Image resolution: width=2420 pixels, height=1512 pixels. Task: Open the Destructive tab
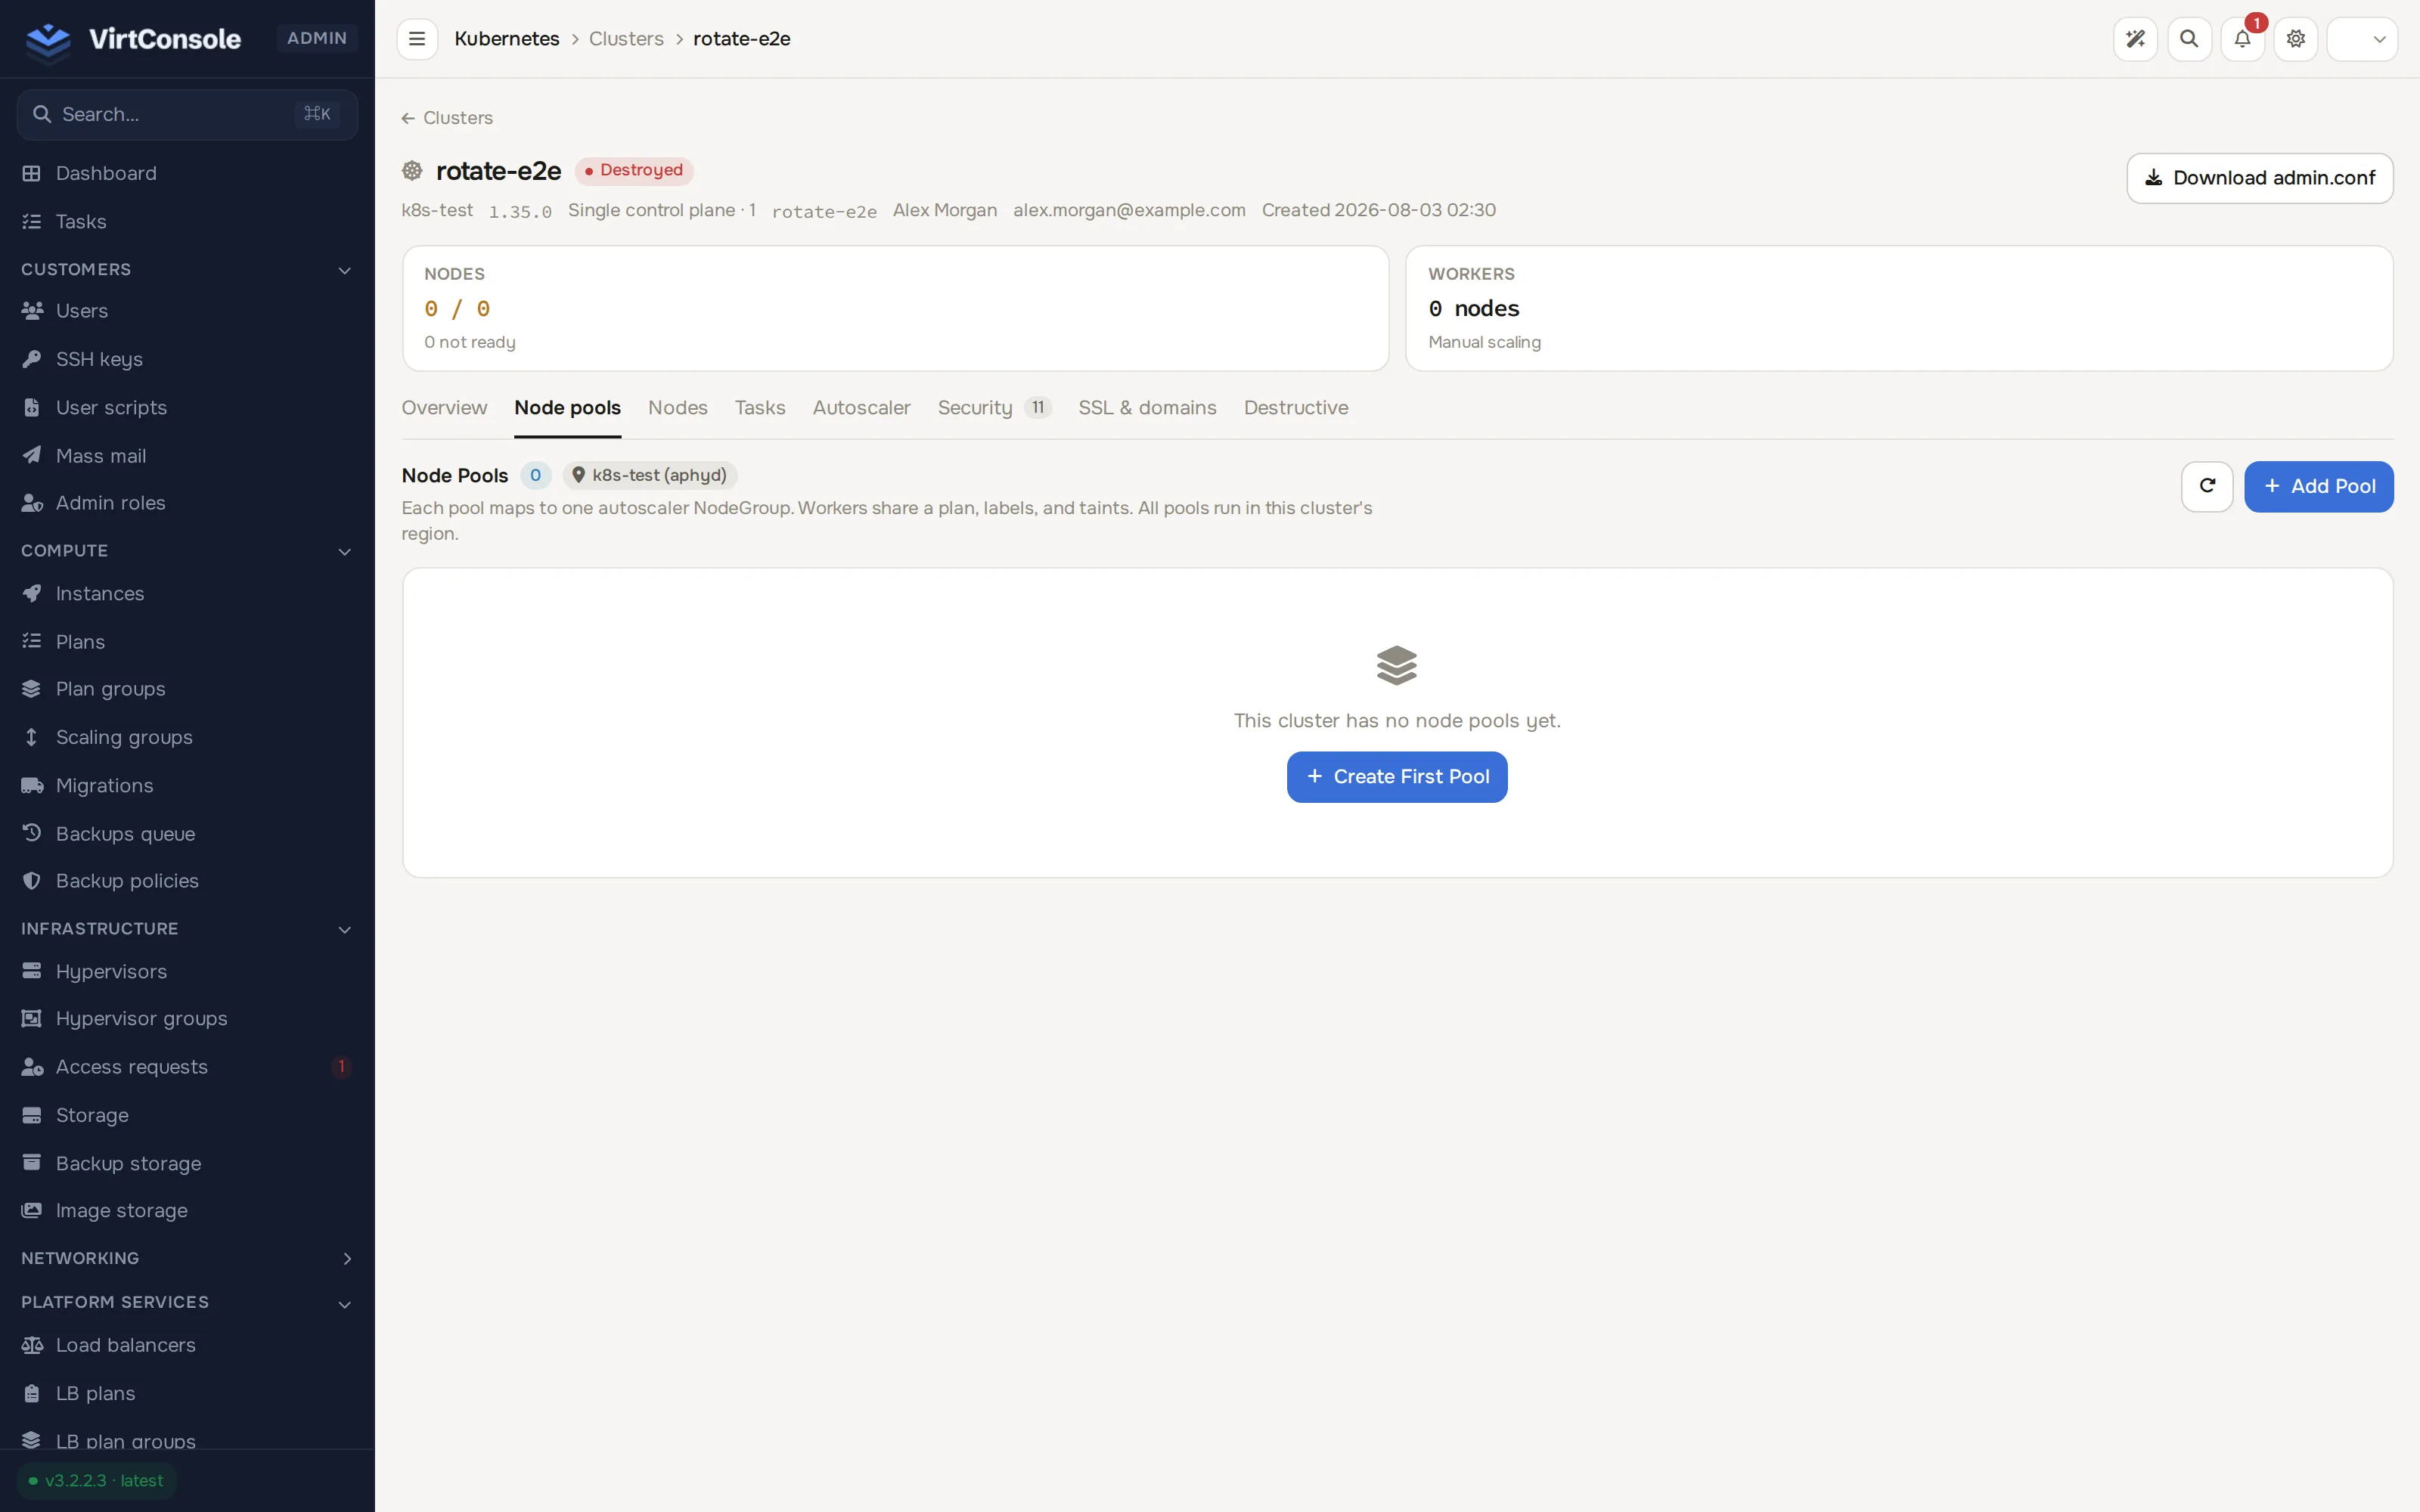pos(1296,408)
